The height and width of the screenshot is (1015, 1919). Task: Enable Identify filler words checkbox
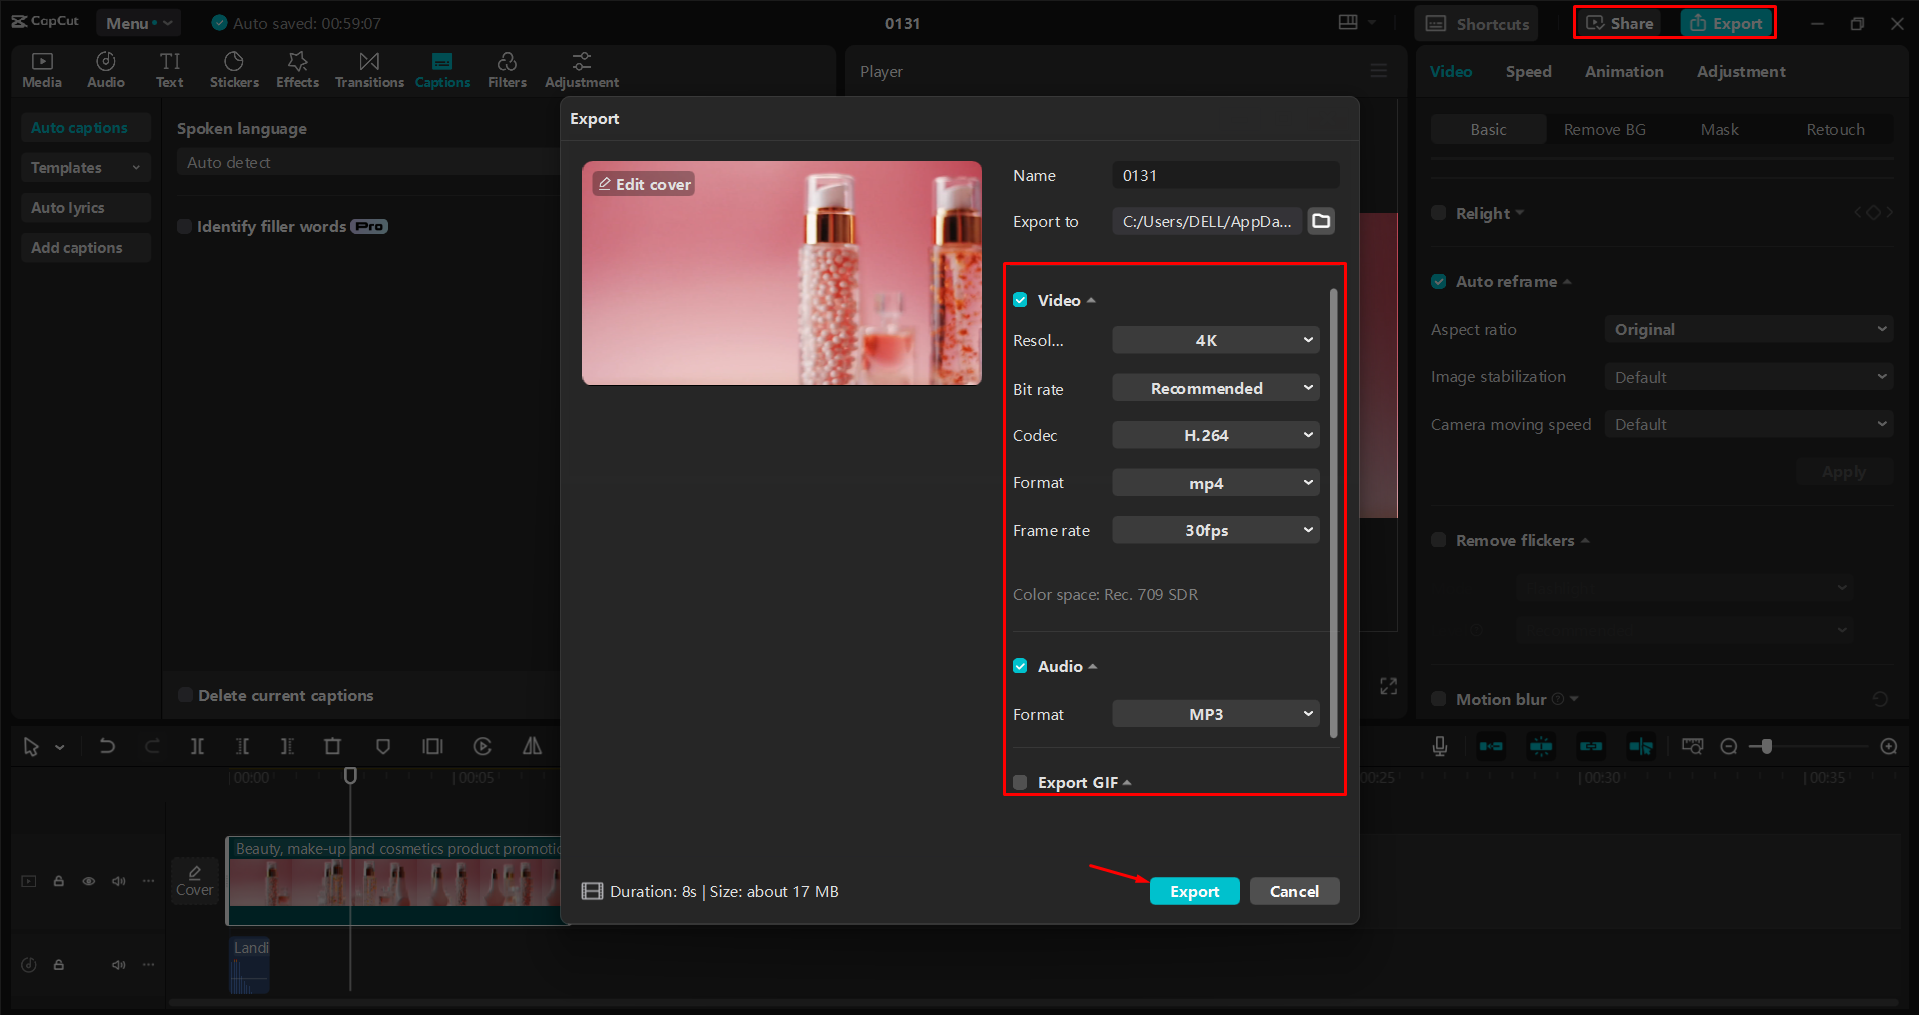[x=184, y=226]
